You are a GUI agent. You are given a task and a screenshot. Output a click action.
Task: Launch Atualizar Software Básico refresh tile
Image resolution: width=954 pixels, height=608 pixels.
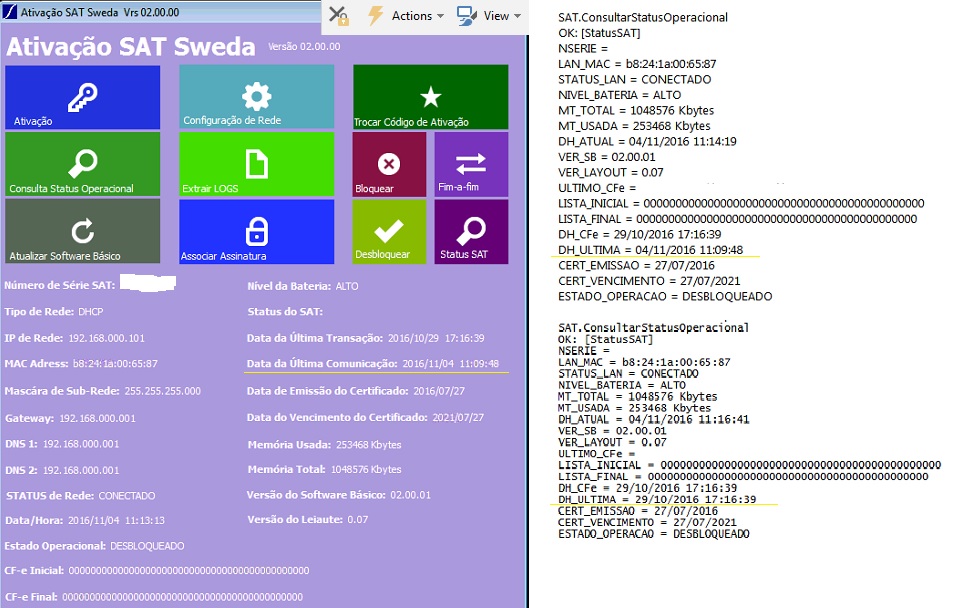[83, 231]
